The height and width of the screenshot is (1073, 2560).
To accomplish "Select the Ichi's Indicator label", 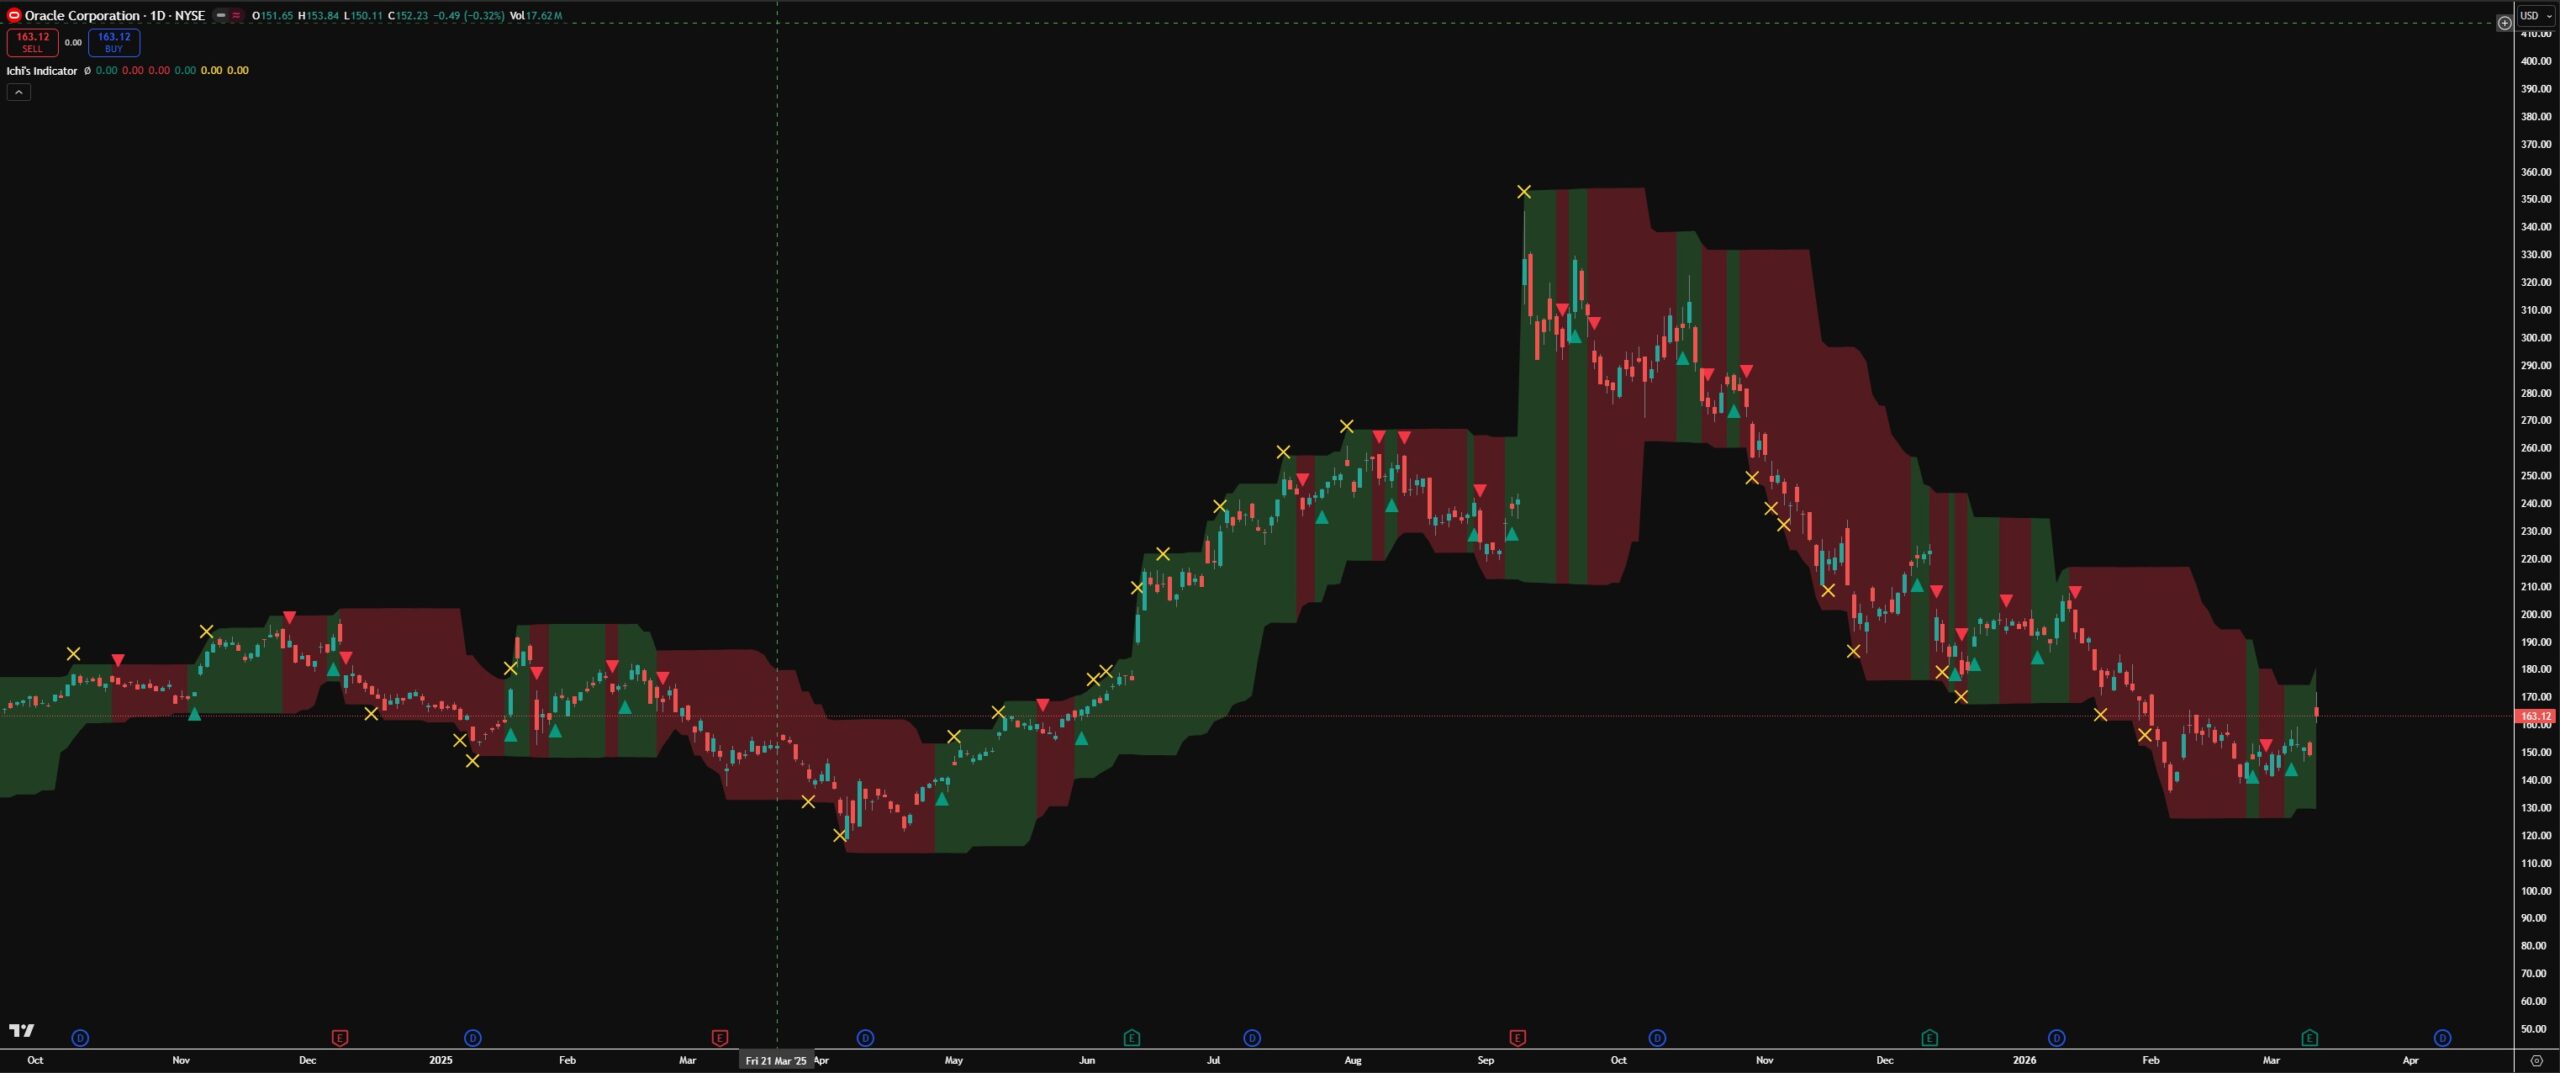I will click(x=42, y=71).
